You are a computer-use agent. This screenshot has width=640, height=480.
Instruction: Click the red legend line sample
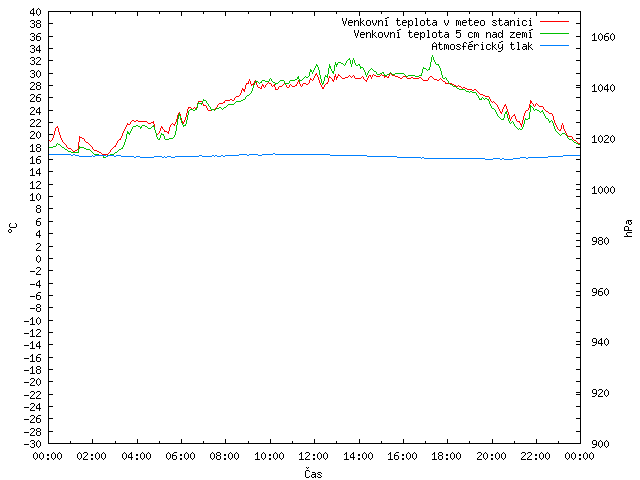coord(554,22)
